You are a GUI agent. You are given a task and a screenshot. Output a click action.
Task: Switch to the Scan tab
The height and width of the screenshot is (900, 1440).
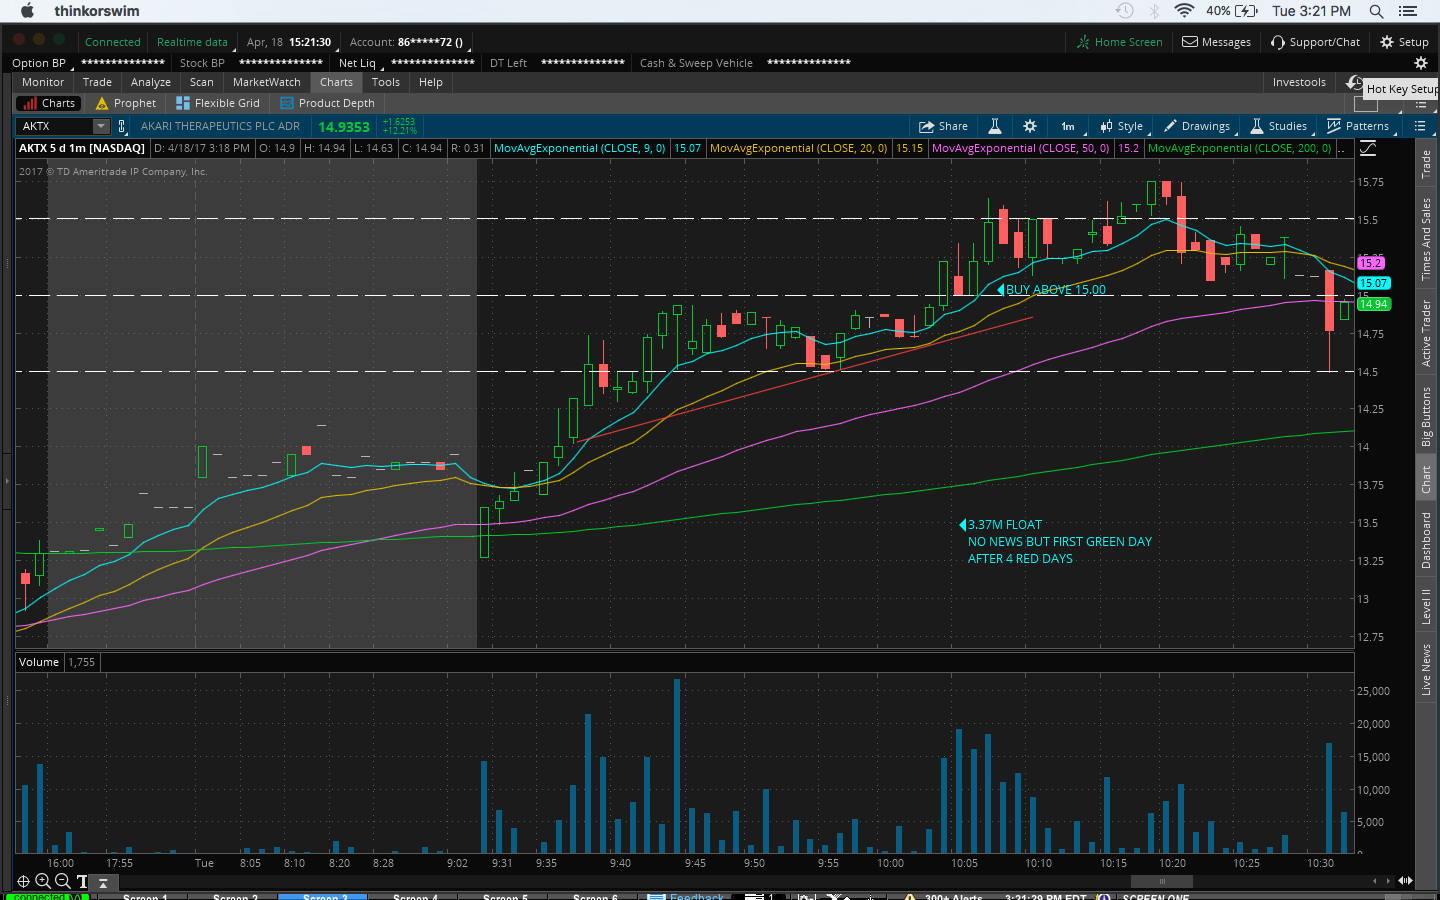[201, 82]
